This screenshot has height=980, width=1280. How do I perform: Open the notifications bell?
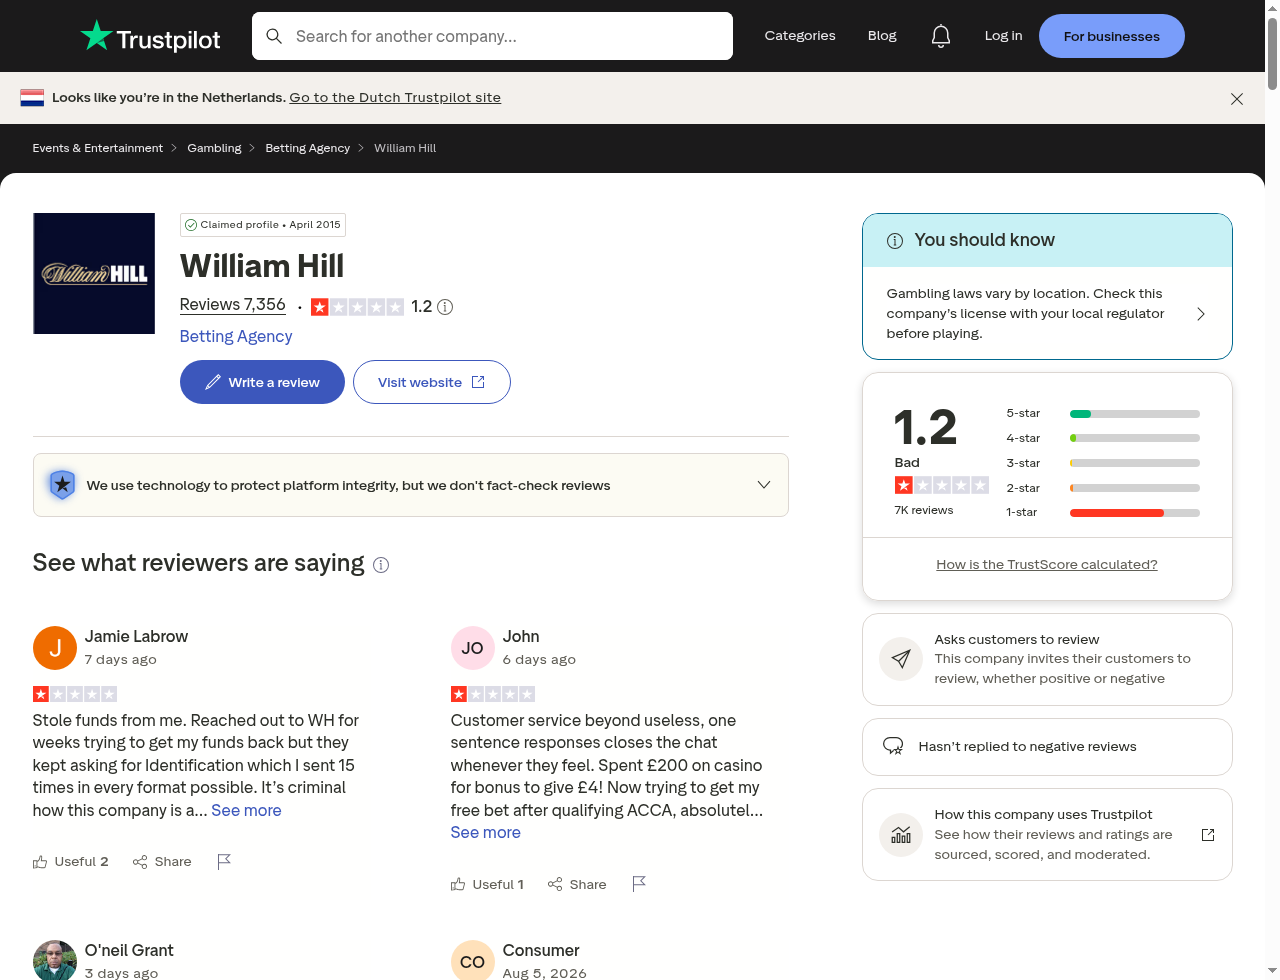[x=941, y=36]
